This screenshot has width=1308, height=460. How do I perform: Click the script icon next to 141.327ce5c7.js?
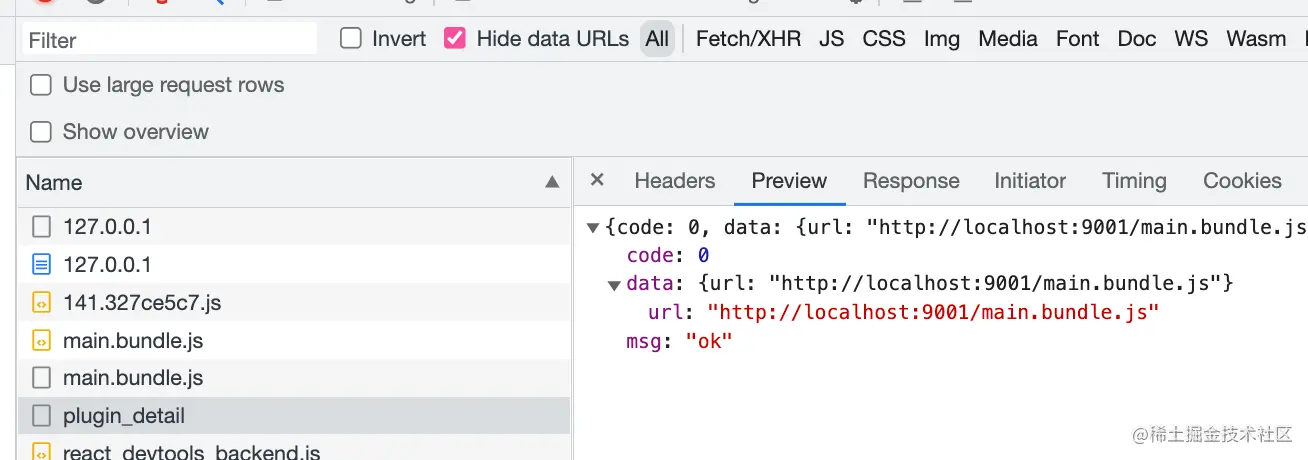pyautogui.click(x=41, y=303)
